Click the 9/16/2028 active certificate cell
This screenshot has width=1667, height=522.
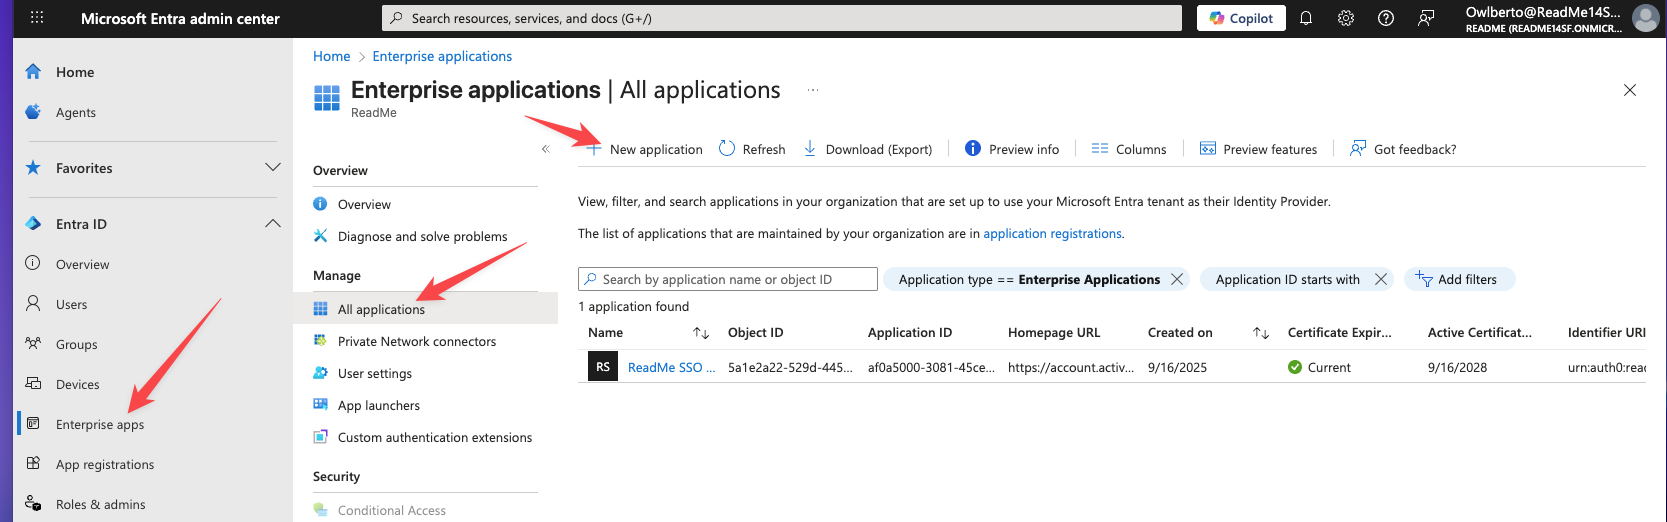point(1457,367)
